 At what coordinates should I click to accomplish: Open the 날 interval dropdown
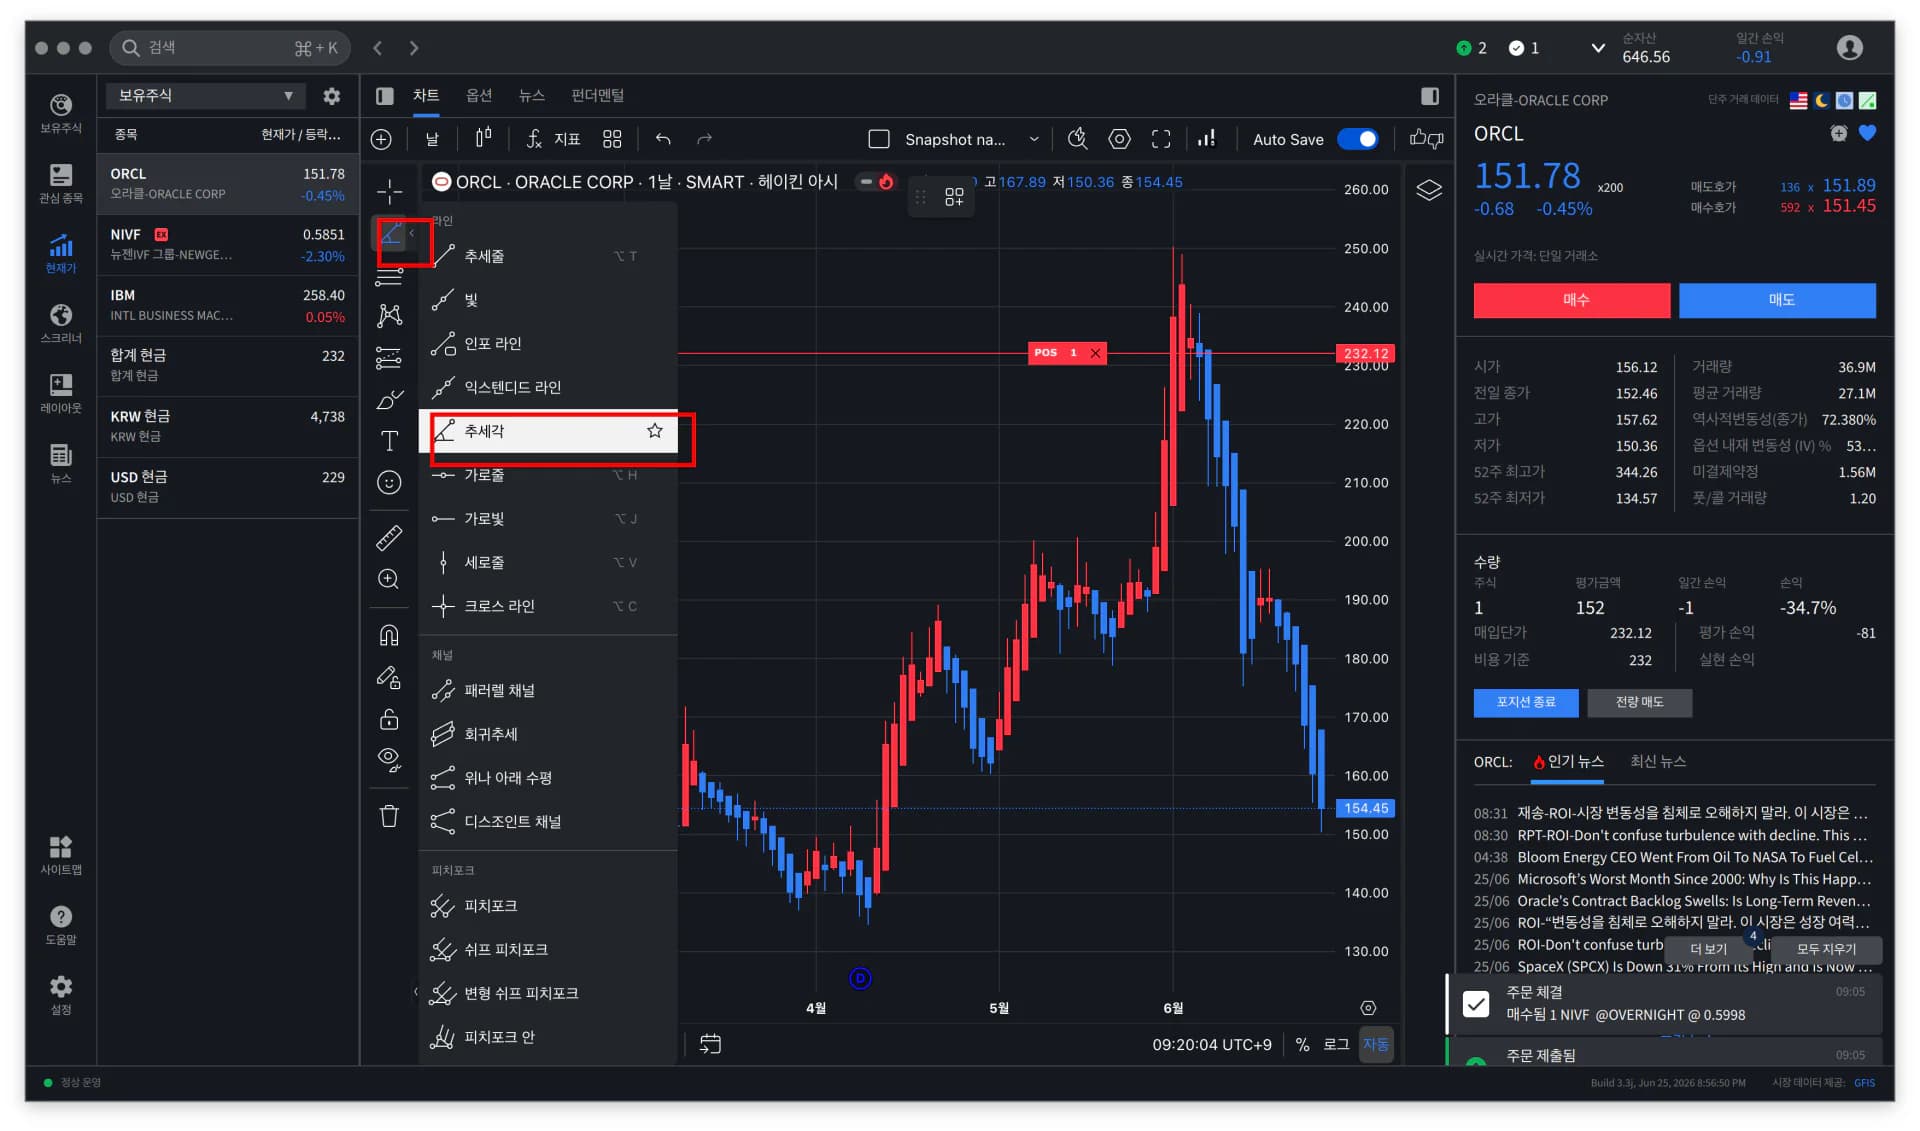point(432,139)
